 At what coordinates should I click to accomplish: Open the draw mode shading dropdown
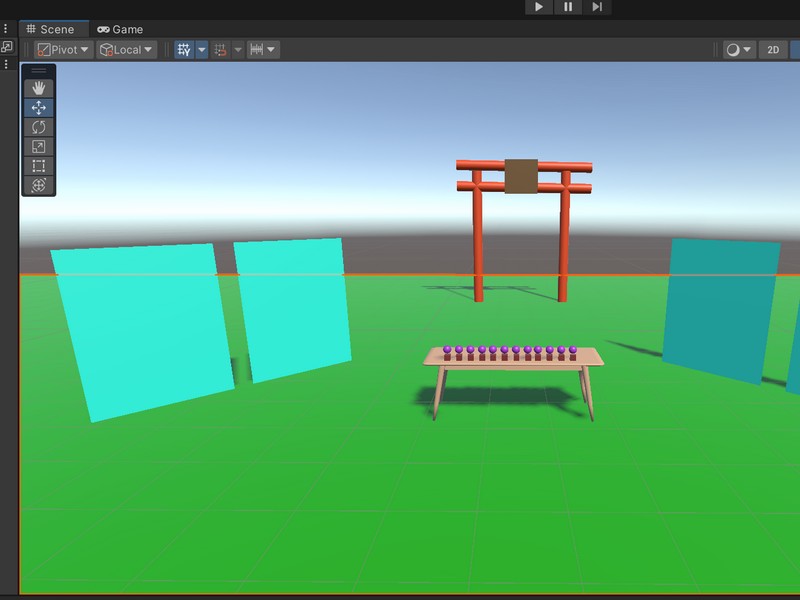tap(739, 49)
